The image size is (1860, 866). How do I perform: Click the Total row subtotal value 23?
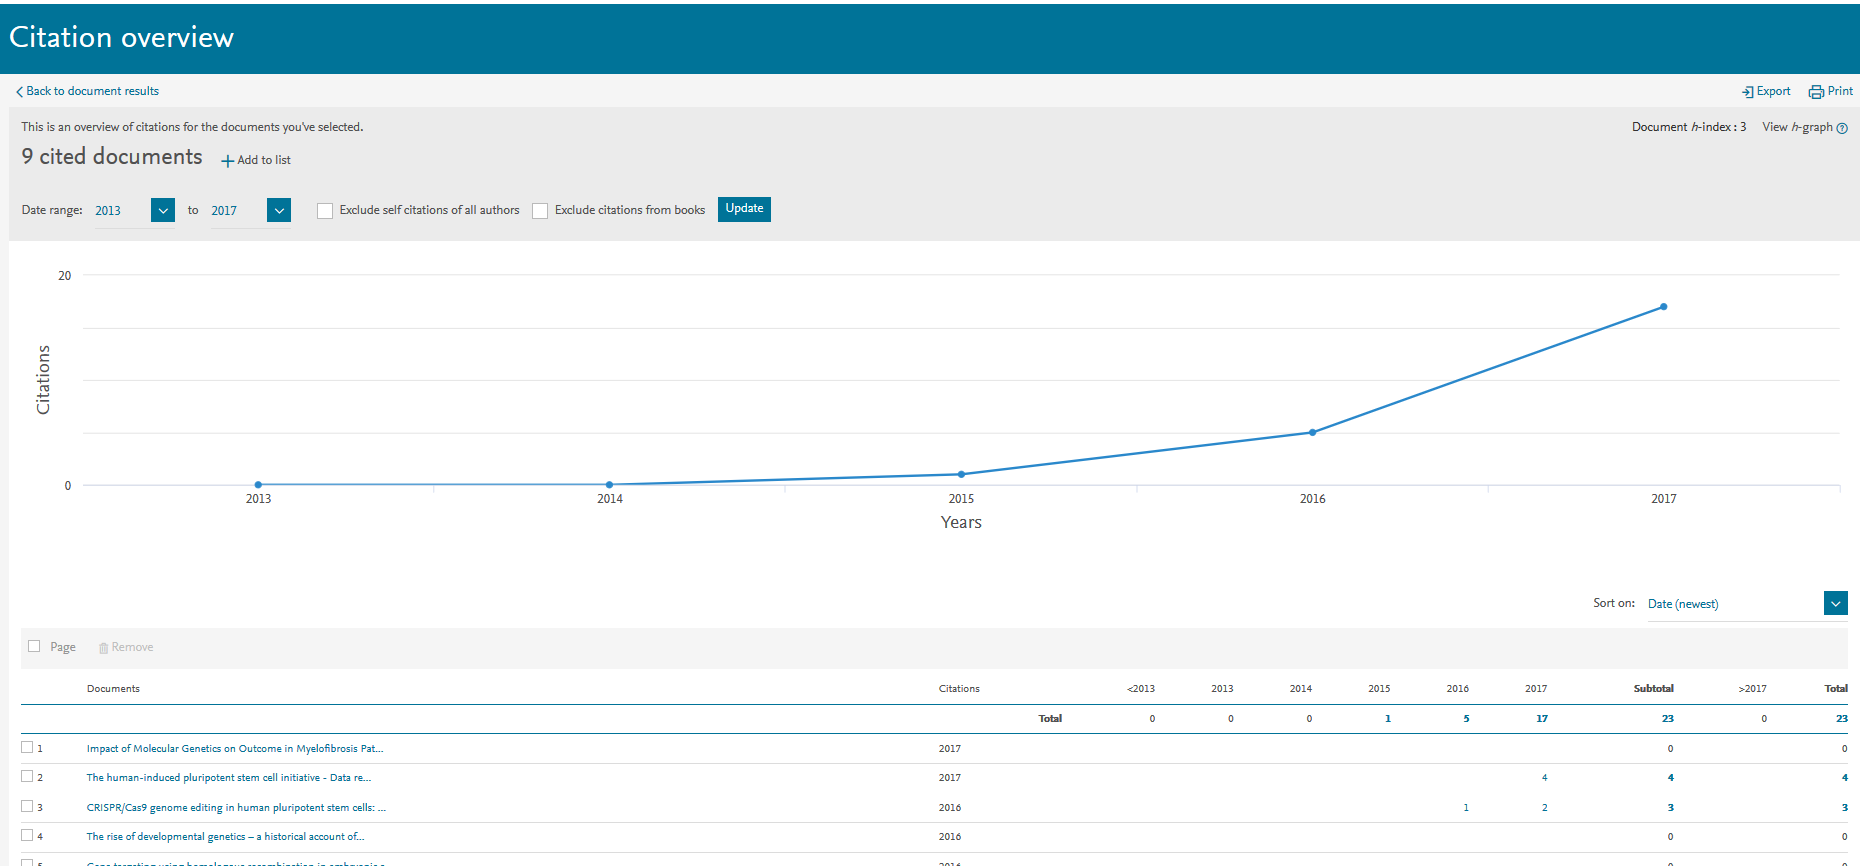1667,718
